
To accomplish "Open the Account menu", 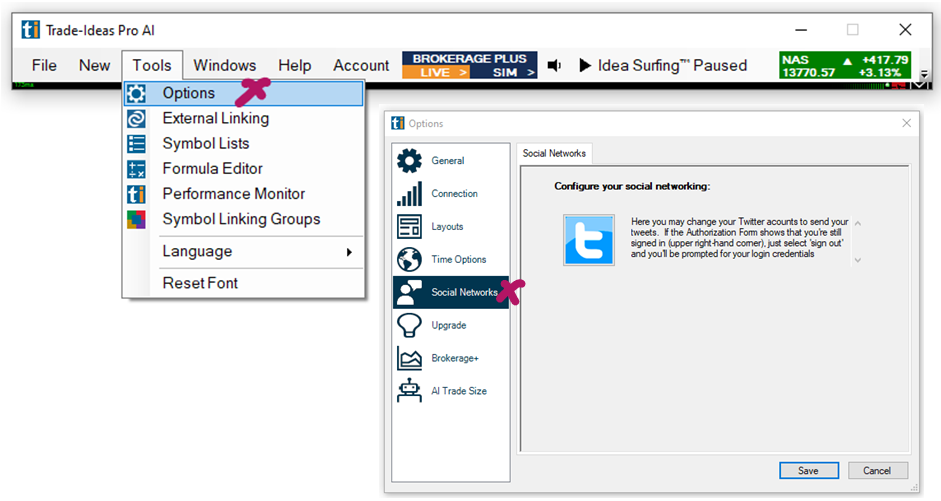I will tap(361, 65).
